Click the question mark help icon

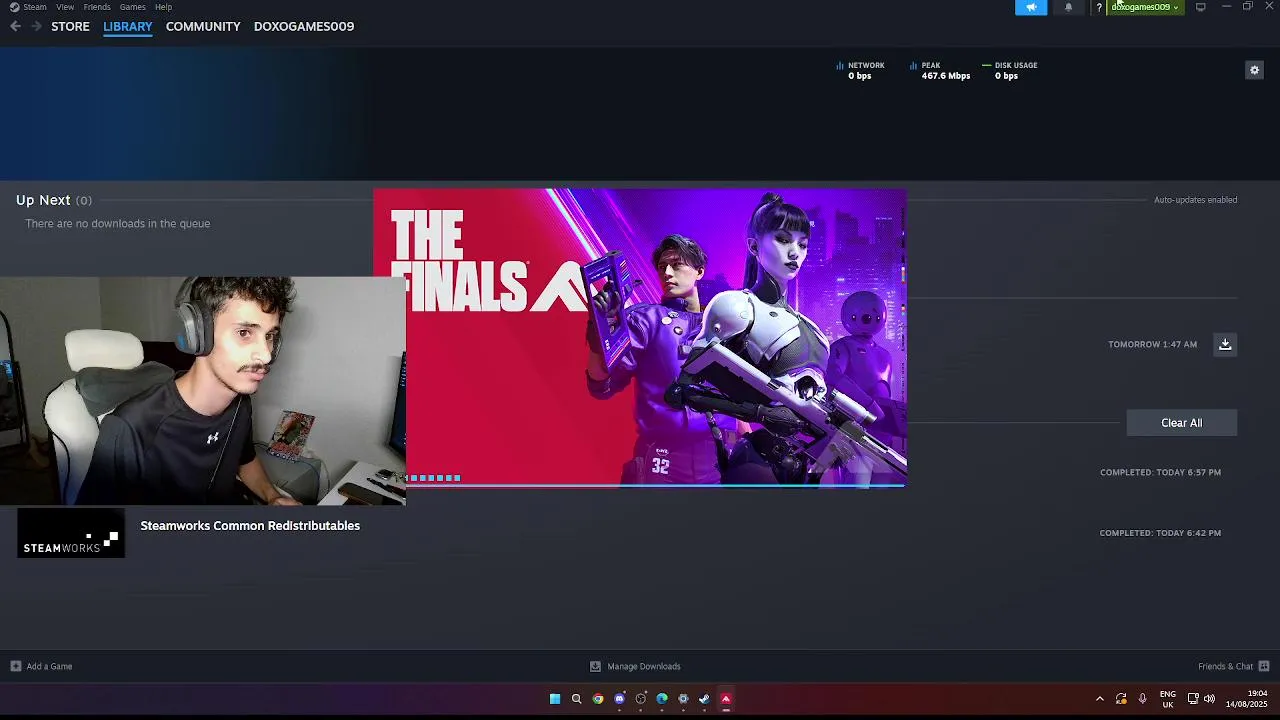1099,7
